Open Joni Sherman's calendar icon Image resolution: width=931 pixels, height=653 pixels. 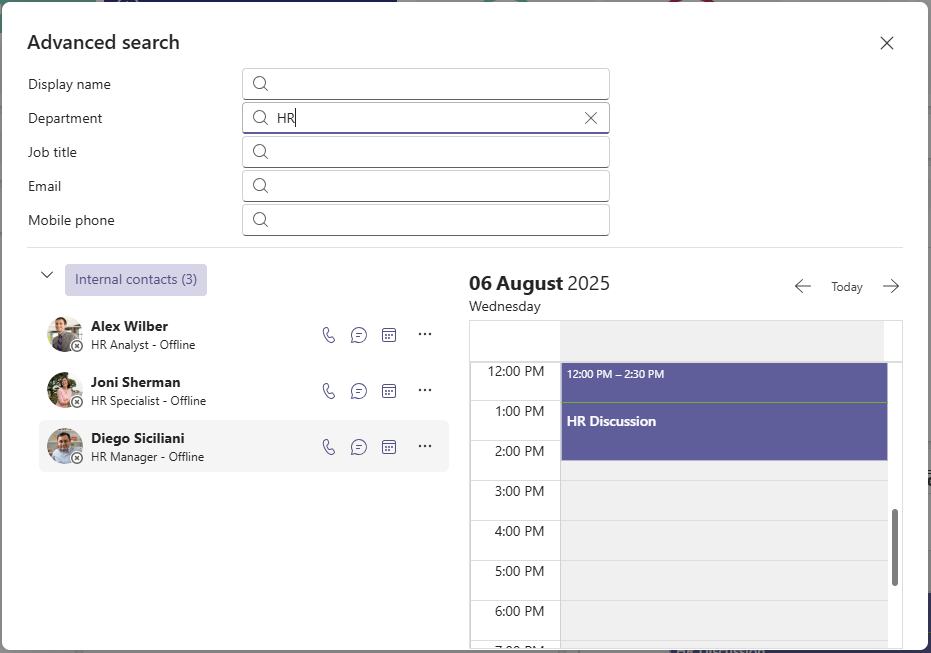coord(389,391)
